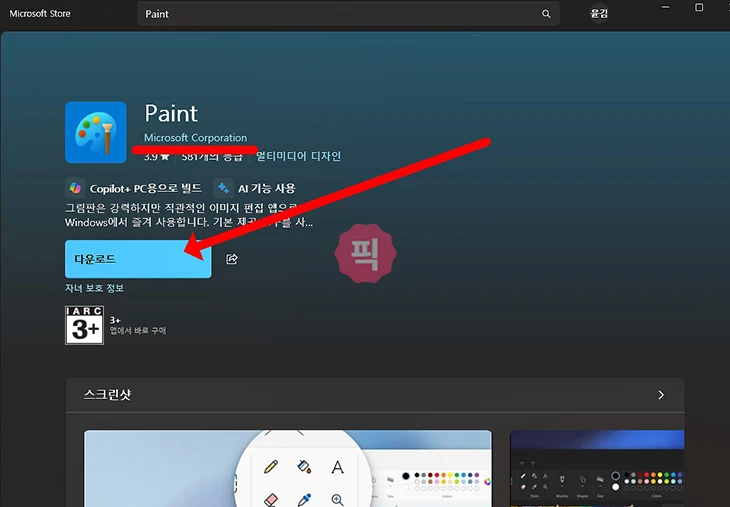Click the AI 기능 사용 label
This screenshot has height=507, width=730.
tap(267, 189)
